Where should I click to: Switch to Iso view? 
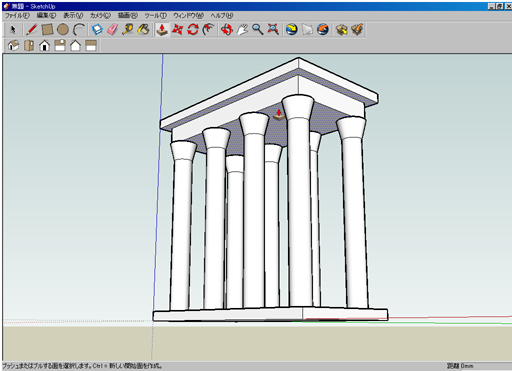(13, 45)
